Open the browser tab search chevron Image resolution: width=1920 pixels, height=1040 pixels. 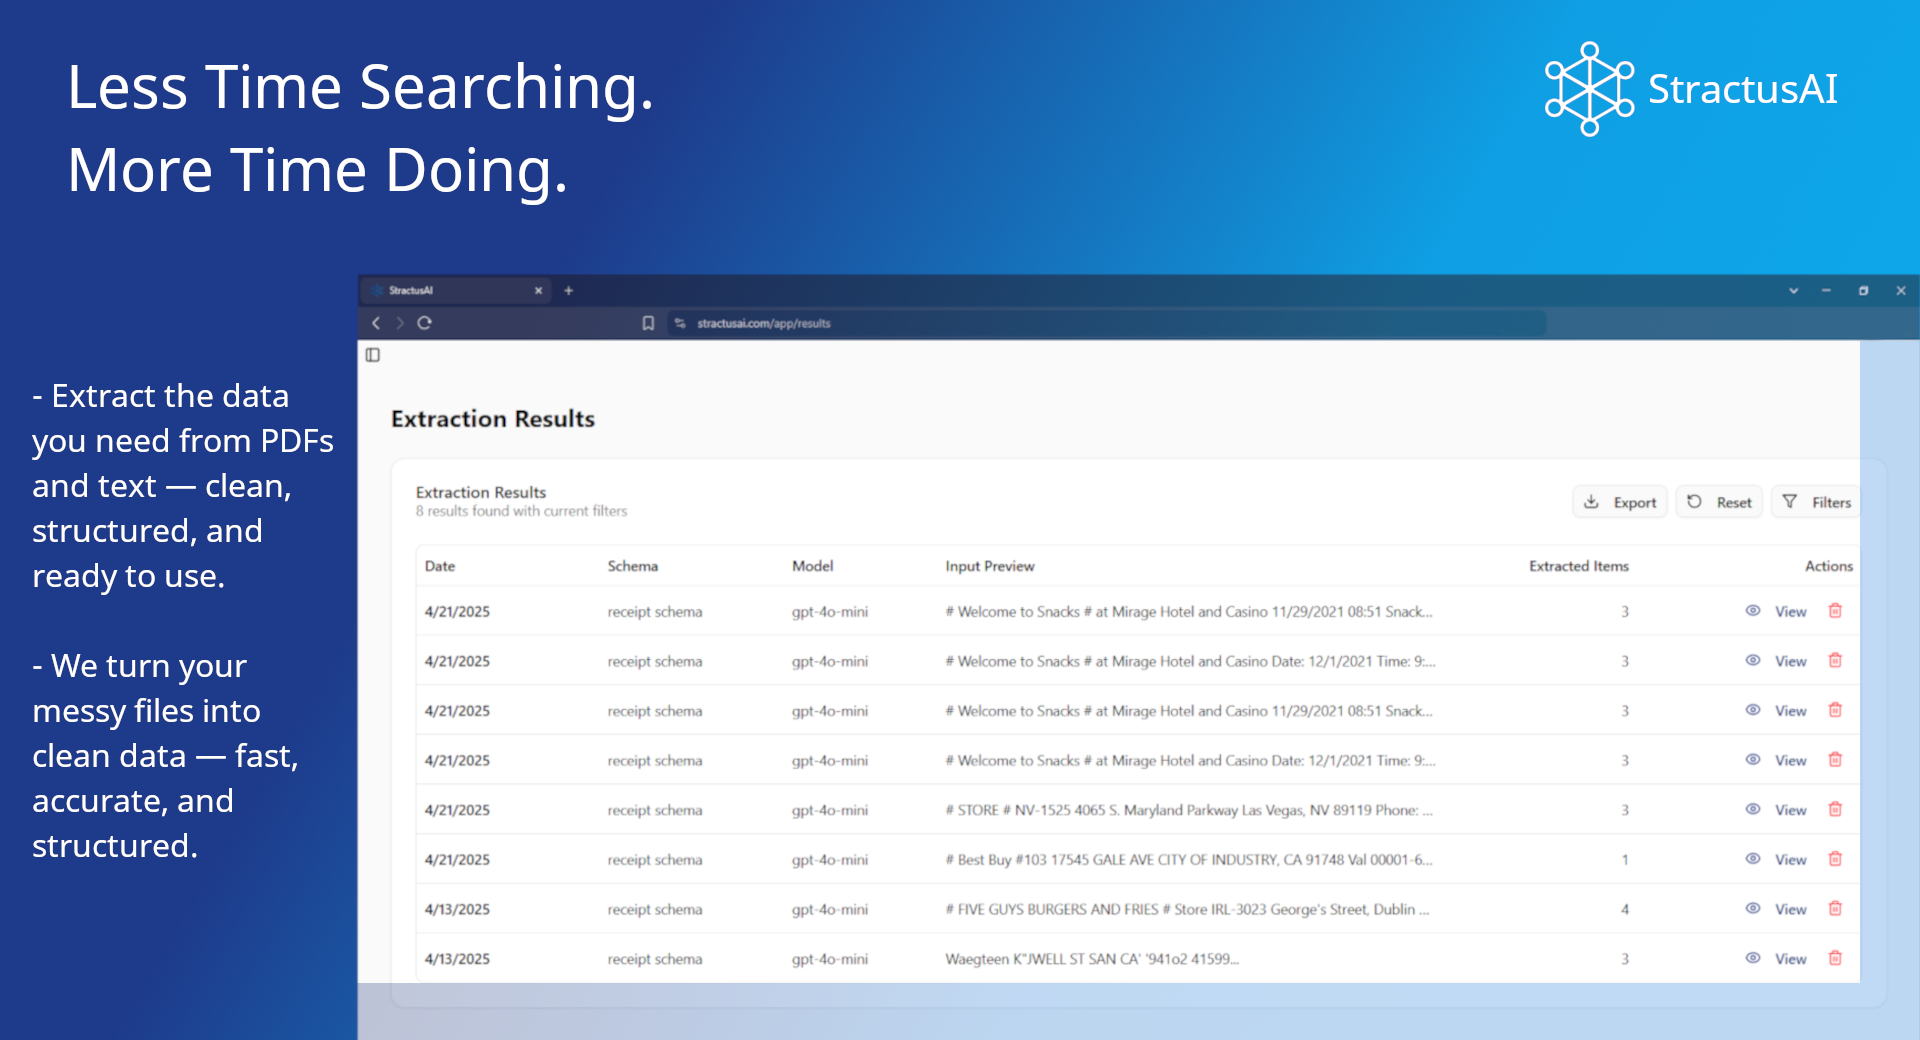point(1794,291)
